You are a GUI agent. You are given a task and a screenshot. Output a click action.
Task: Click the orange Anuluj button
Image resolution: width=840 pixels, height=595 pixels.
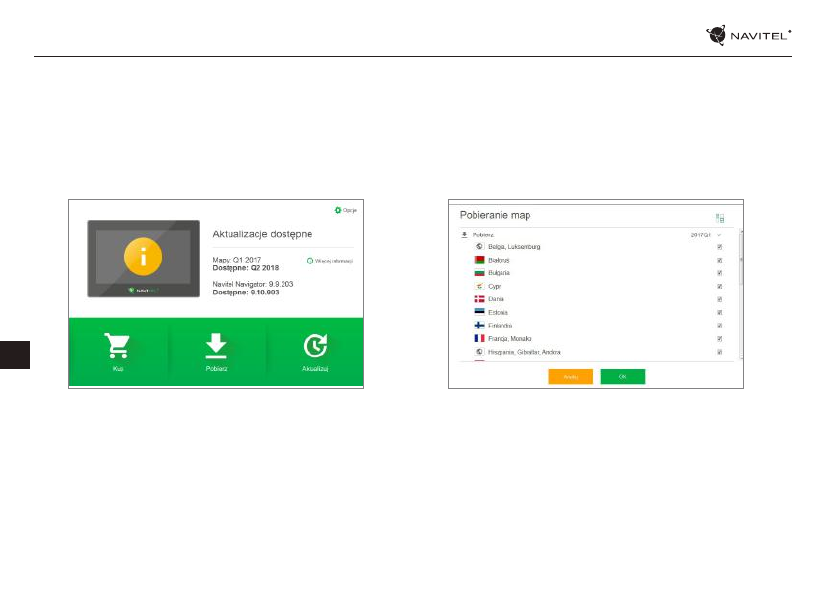pos(571,376)
